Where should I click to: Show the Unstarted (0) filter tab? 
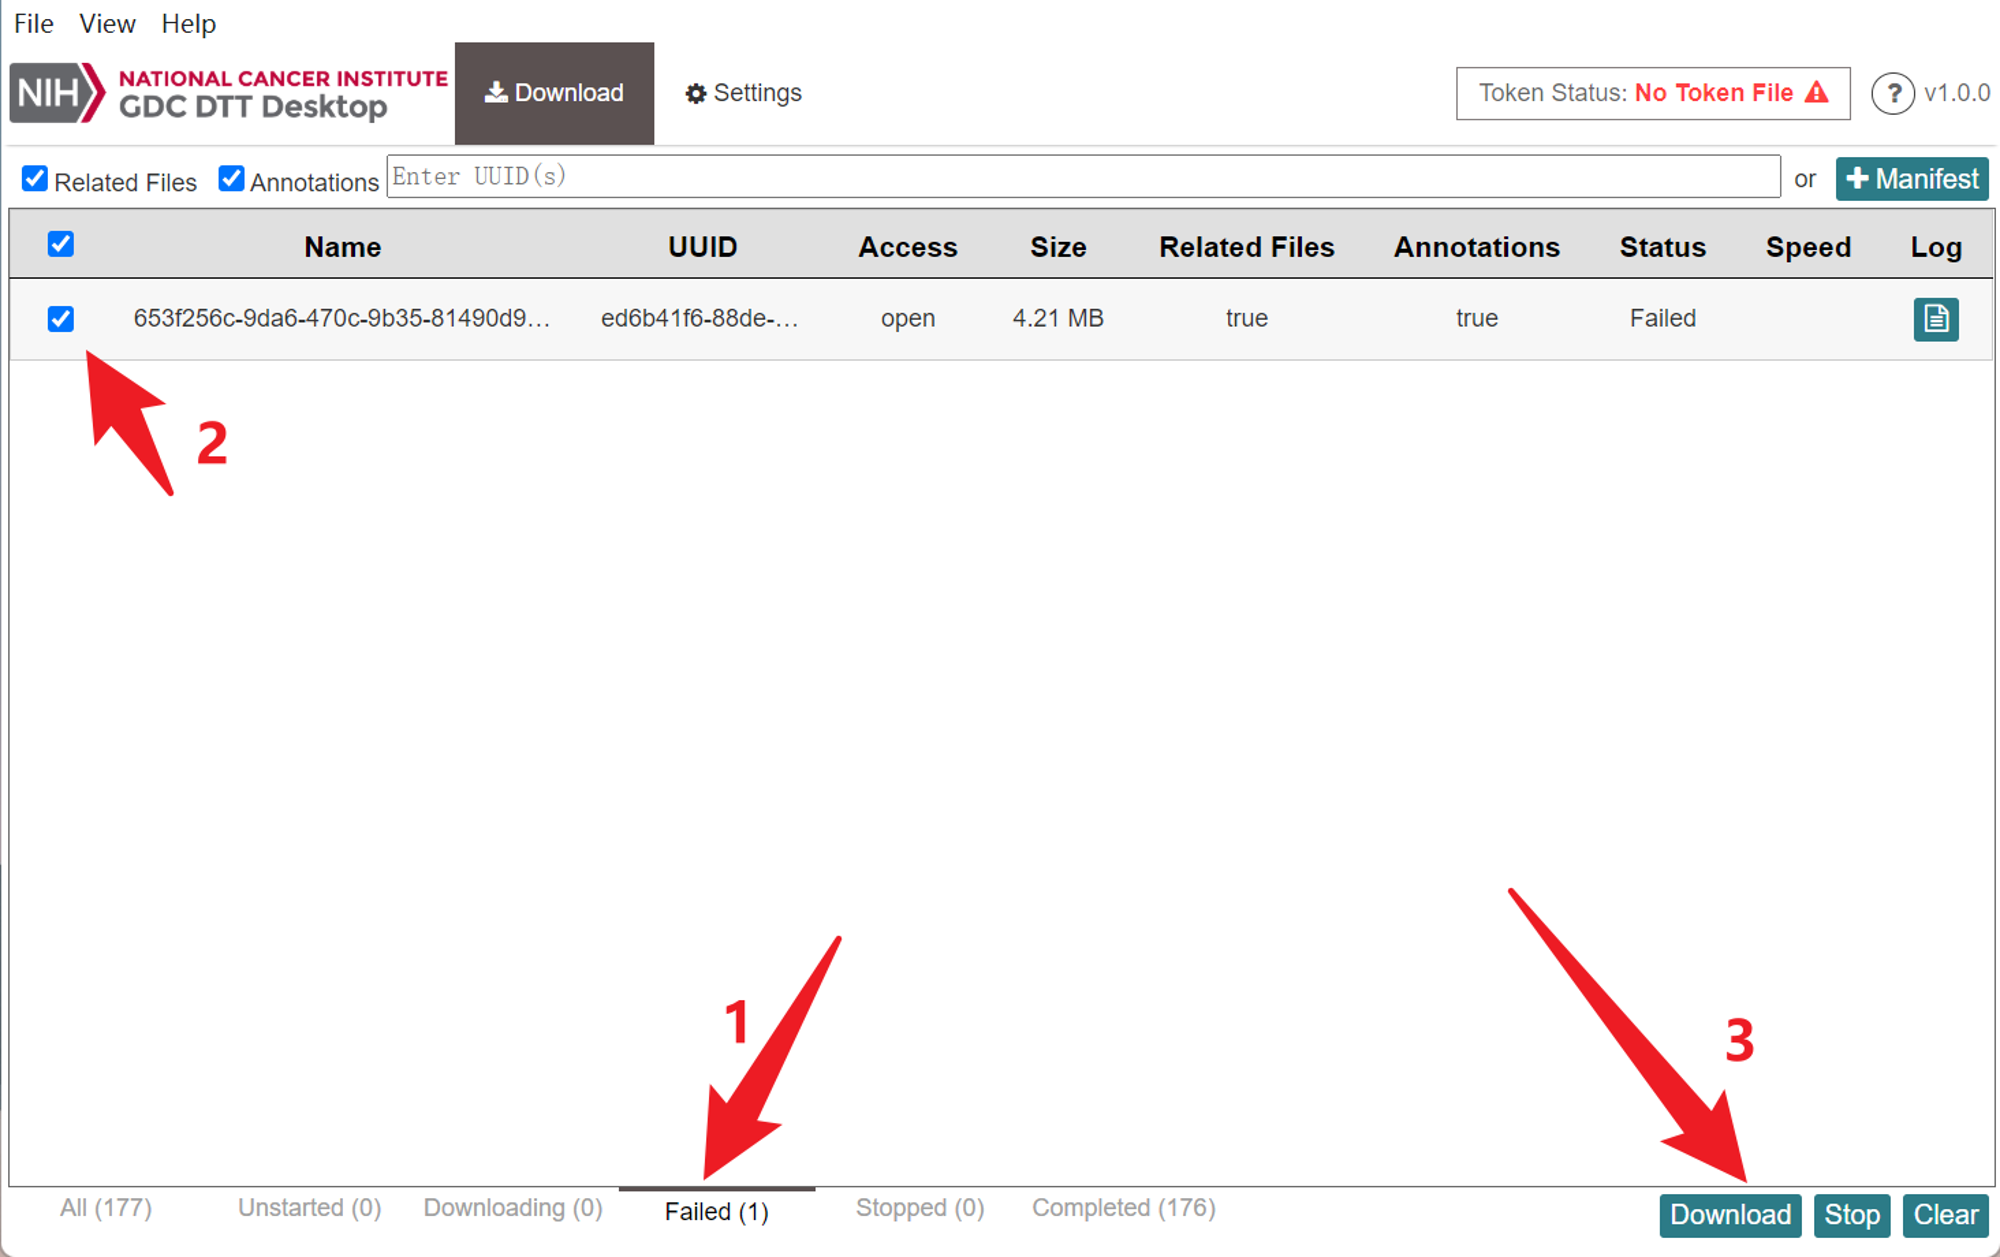pos(310,1208)
